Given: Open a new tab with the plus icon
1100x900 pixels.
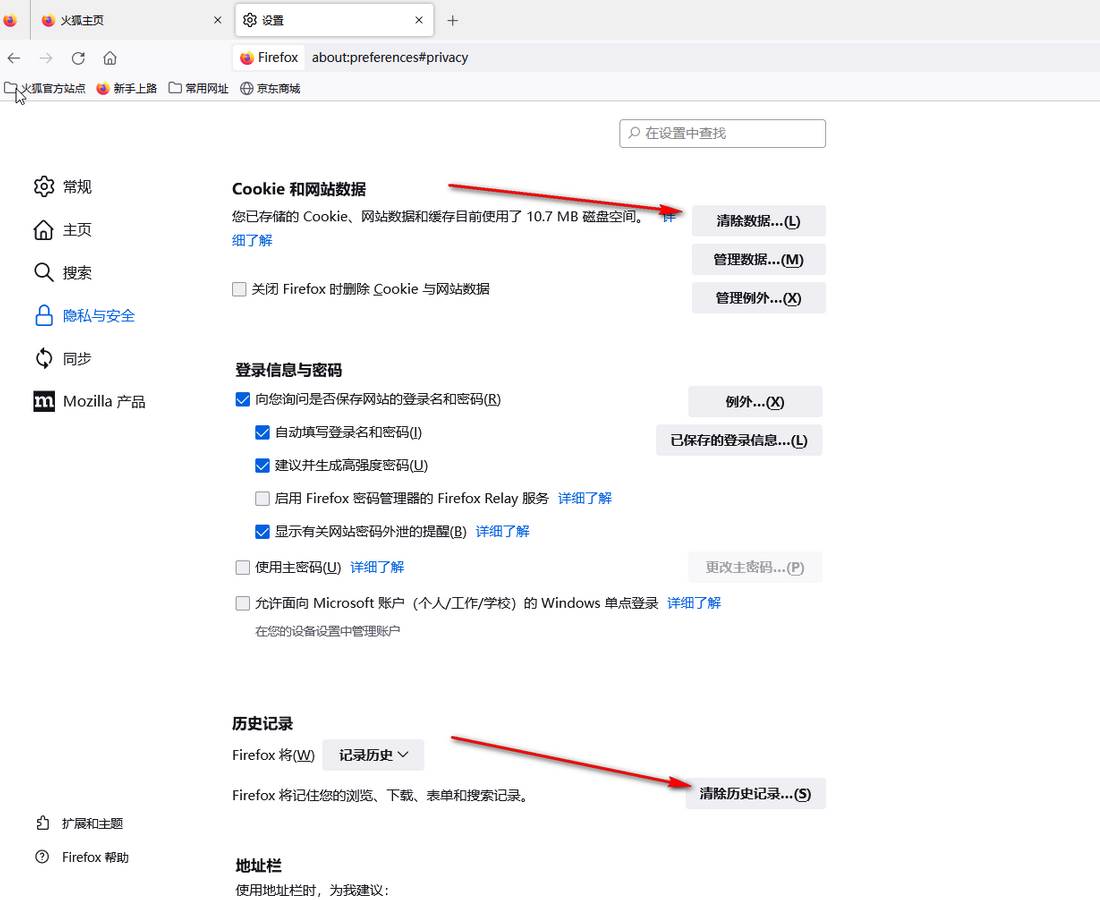Looking at the screenshot, I should tap(452, 20).
